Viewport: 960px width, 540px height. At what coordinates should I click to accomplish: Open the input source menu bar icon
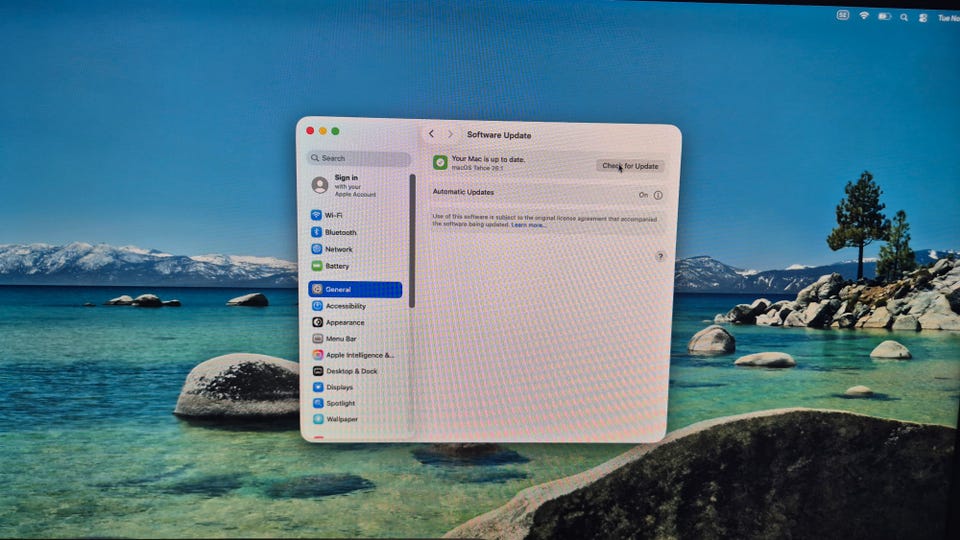[x=843, y=15]
